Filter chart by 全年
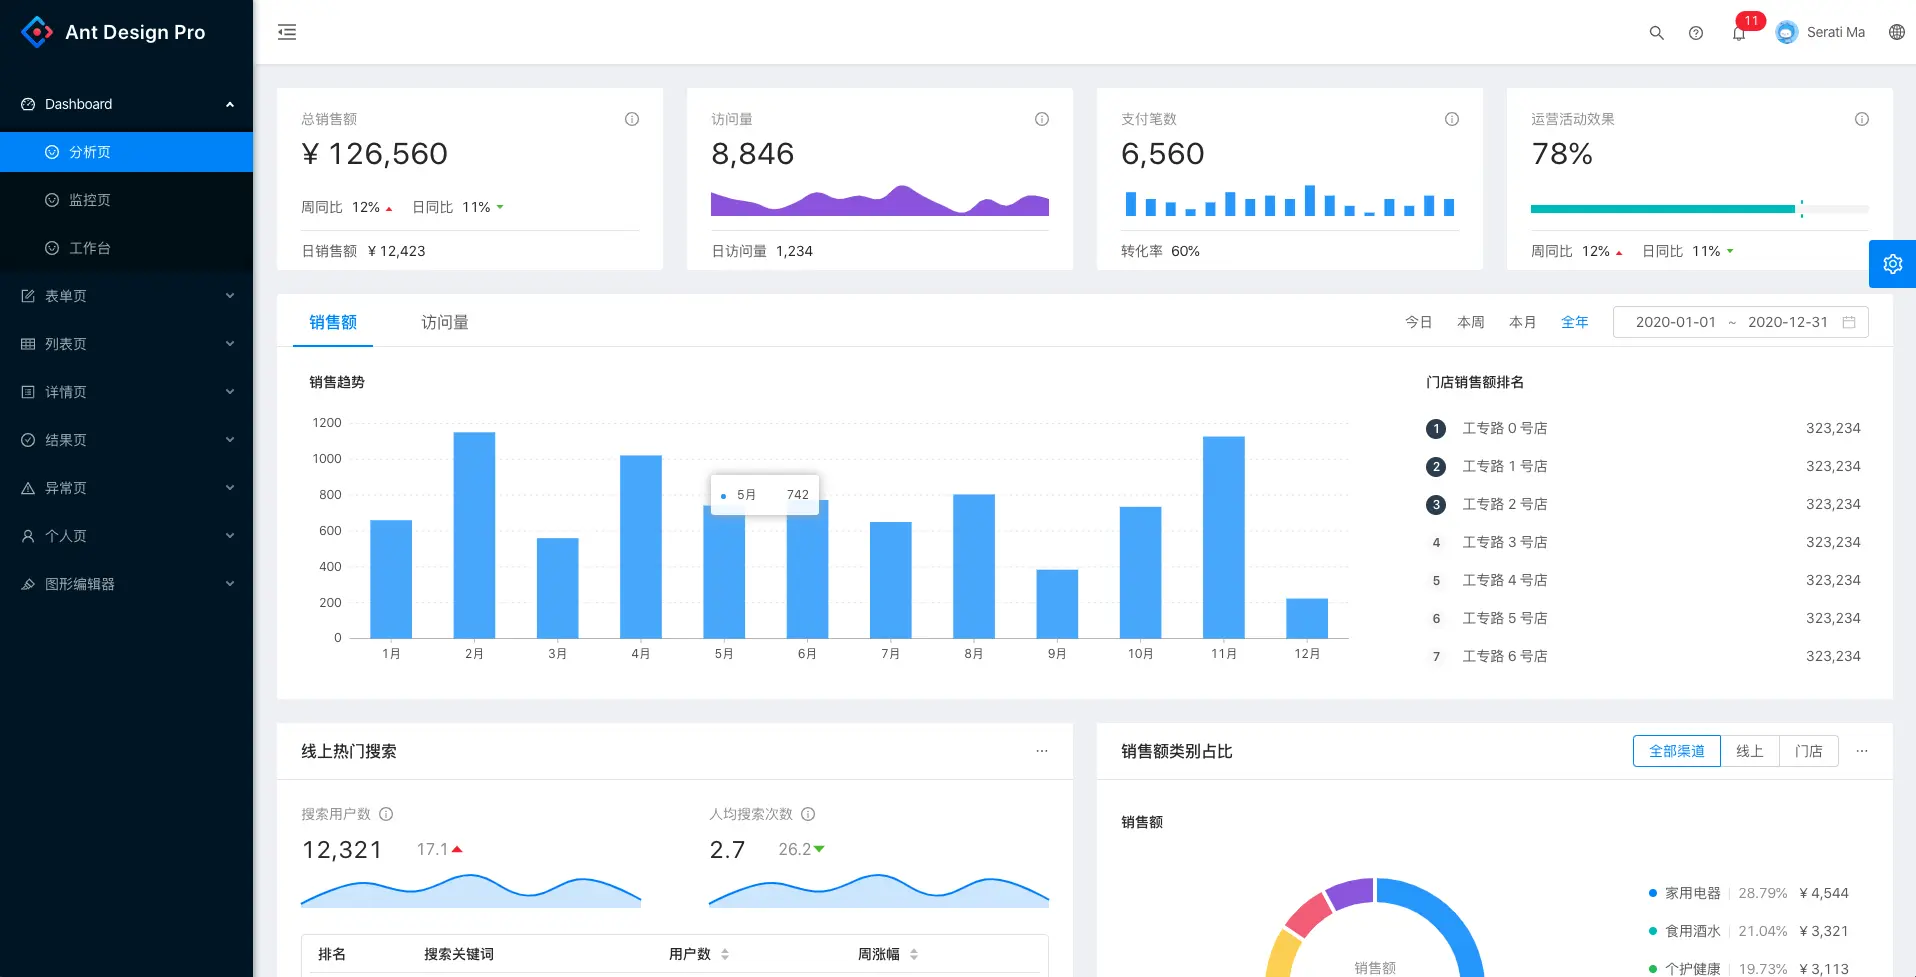 coord(1575,322)
